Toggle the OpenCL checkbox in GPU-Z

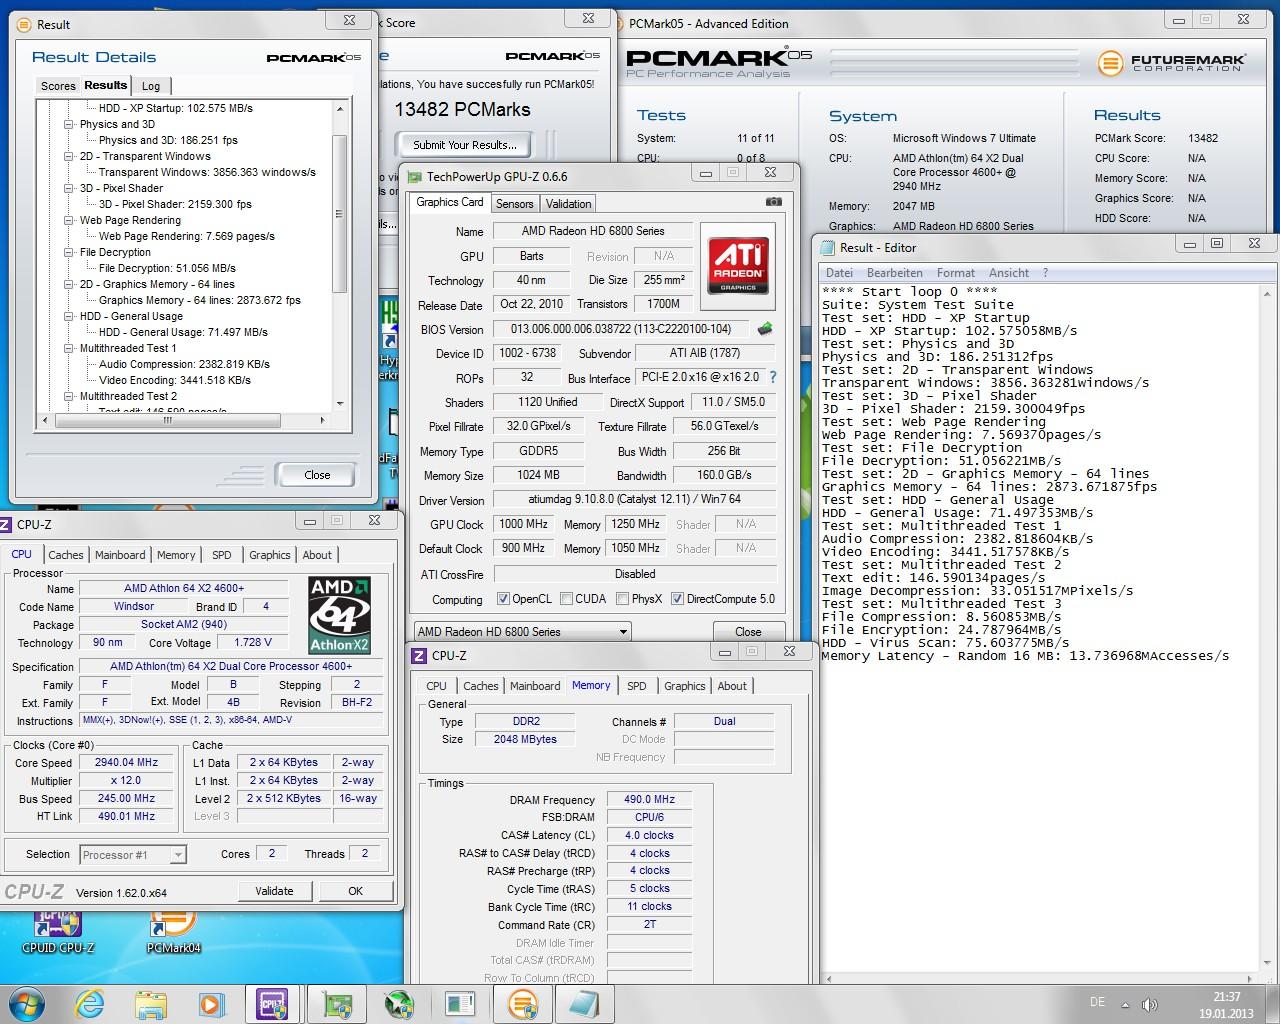(503, 599)
